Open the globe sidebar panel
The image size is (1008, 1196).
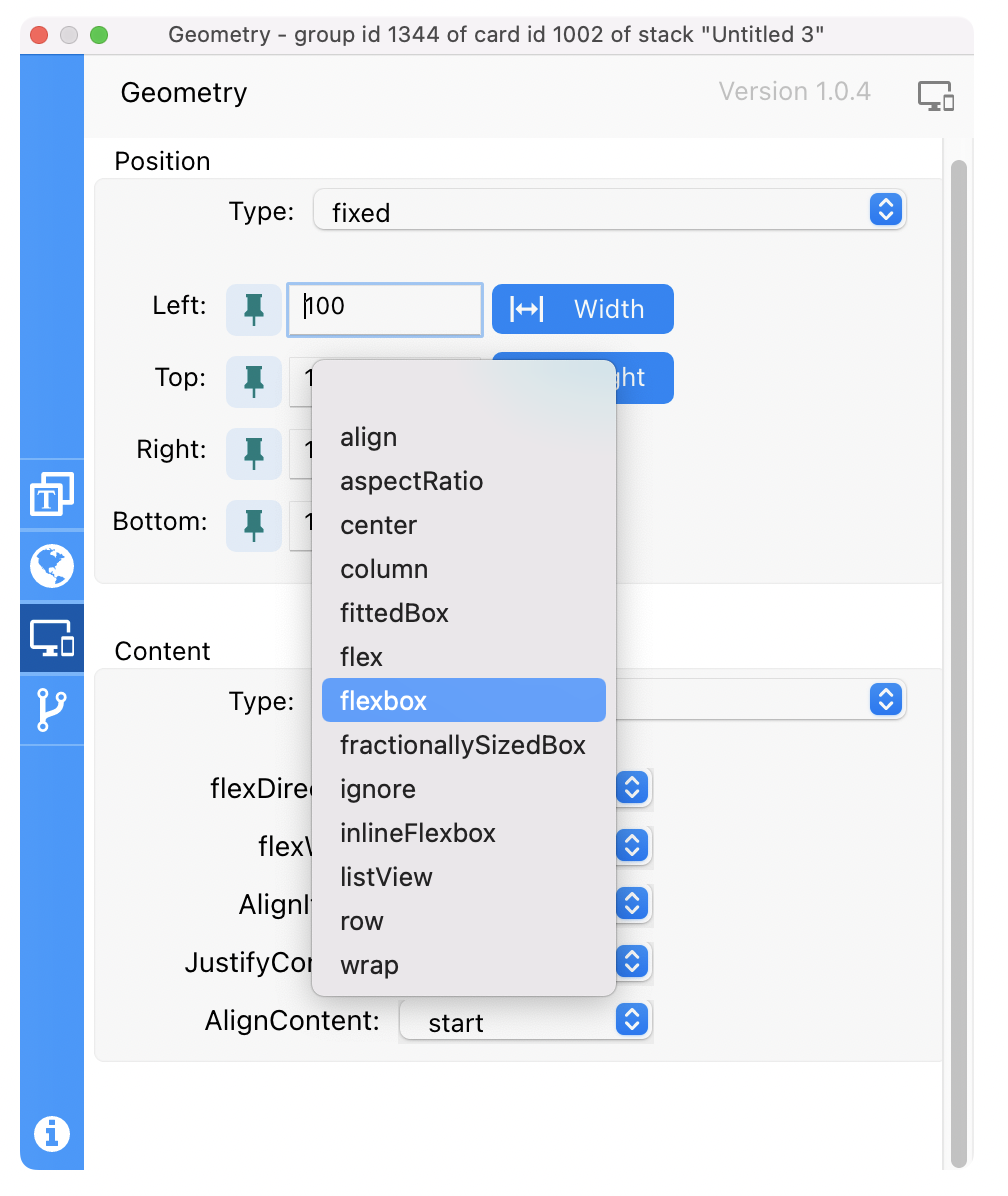point(51,566)
